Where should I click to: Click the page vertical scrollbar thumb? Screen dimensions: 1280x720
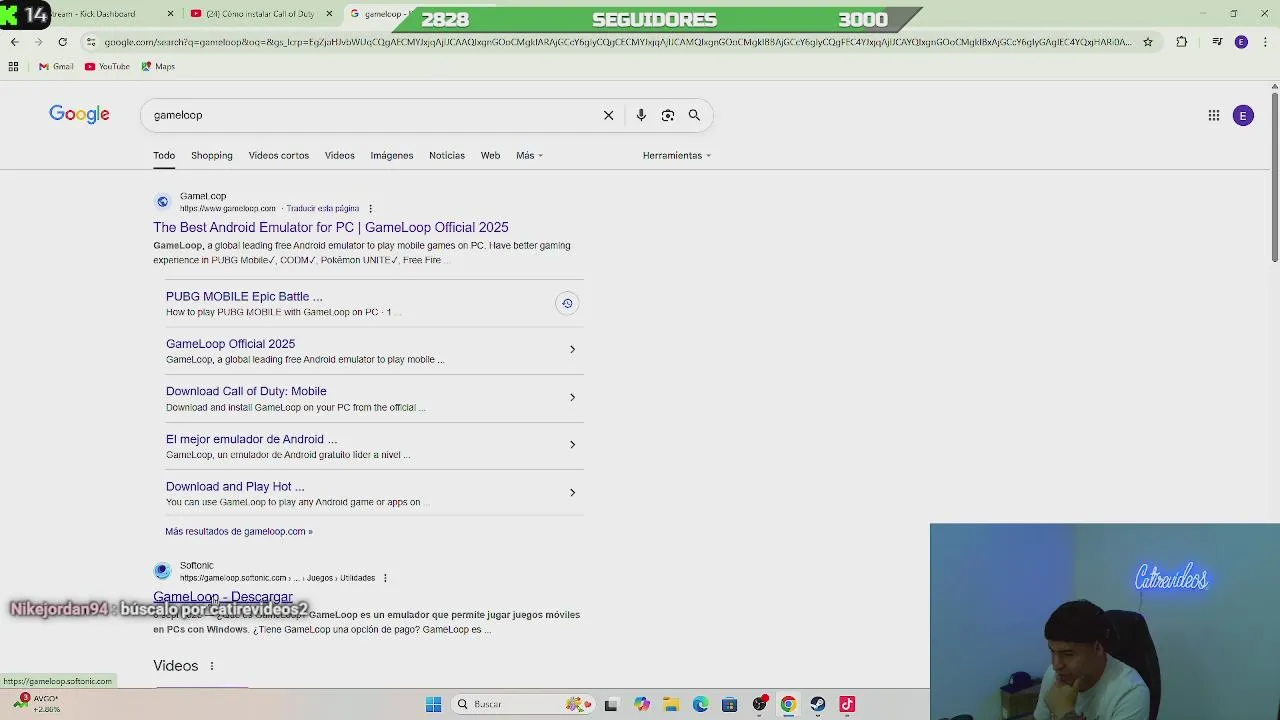point(1274,176)
